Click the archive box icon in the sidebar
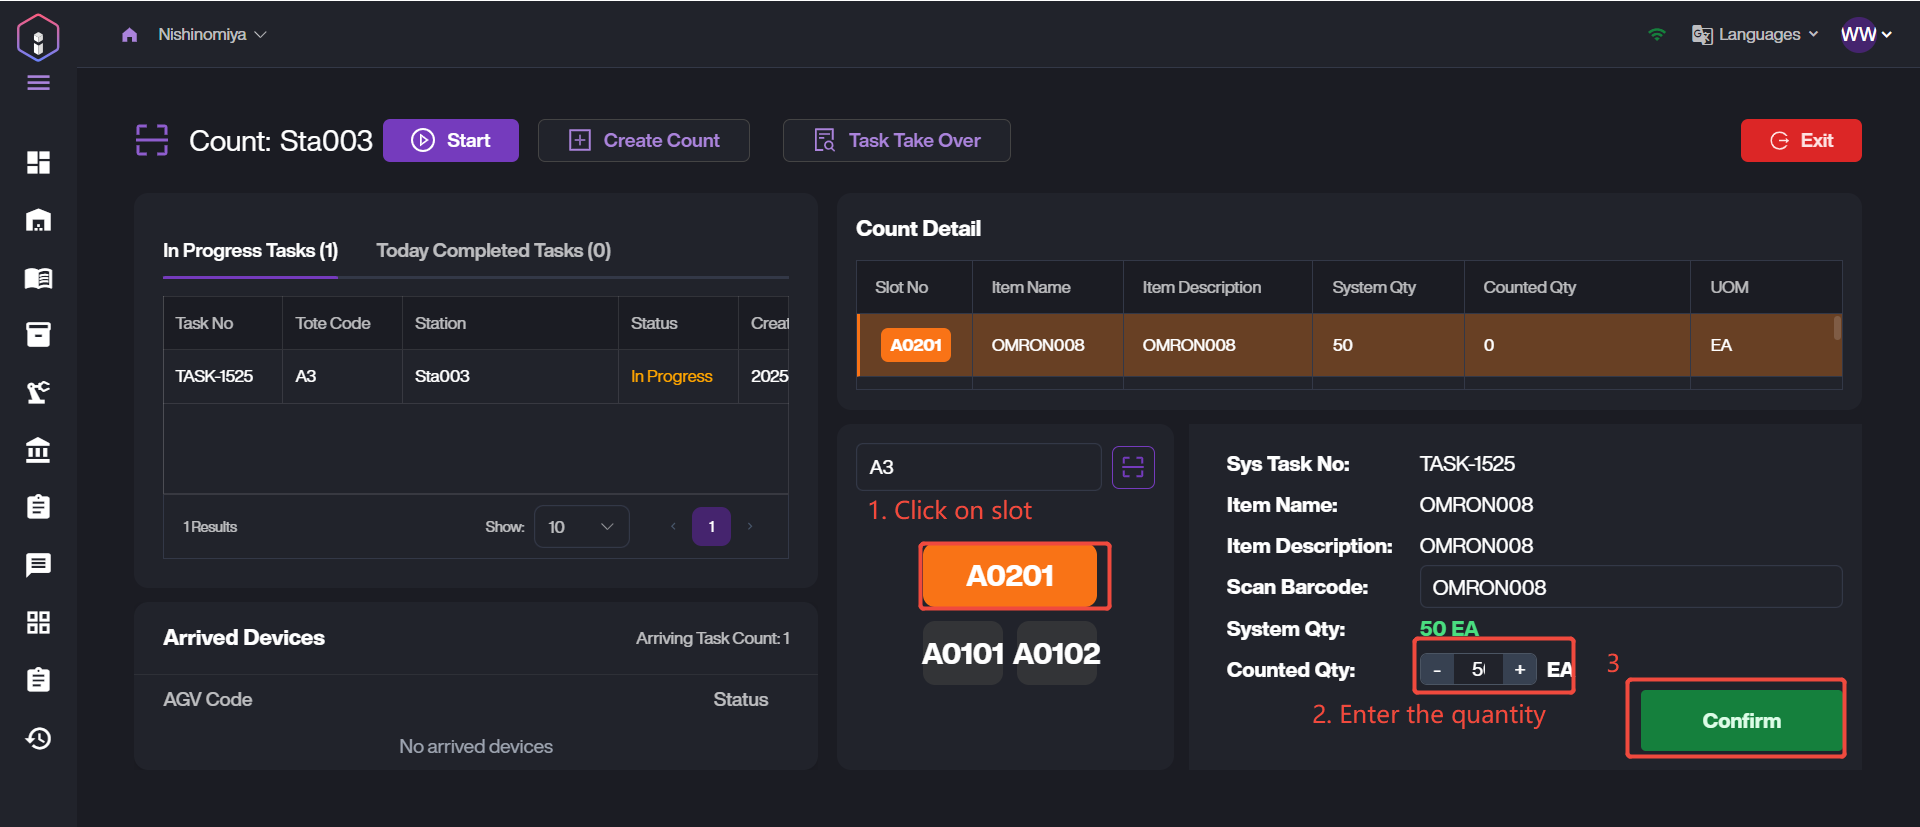This screenshot has width=1920, height=827. 38,335
